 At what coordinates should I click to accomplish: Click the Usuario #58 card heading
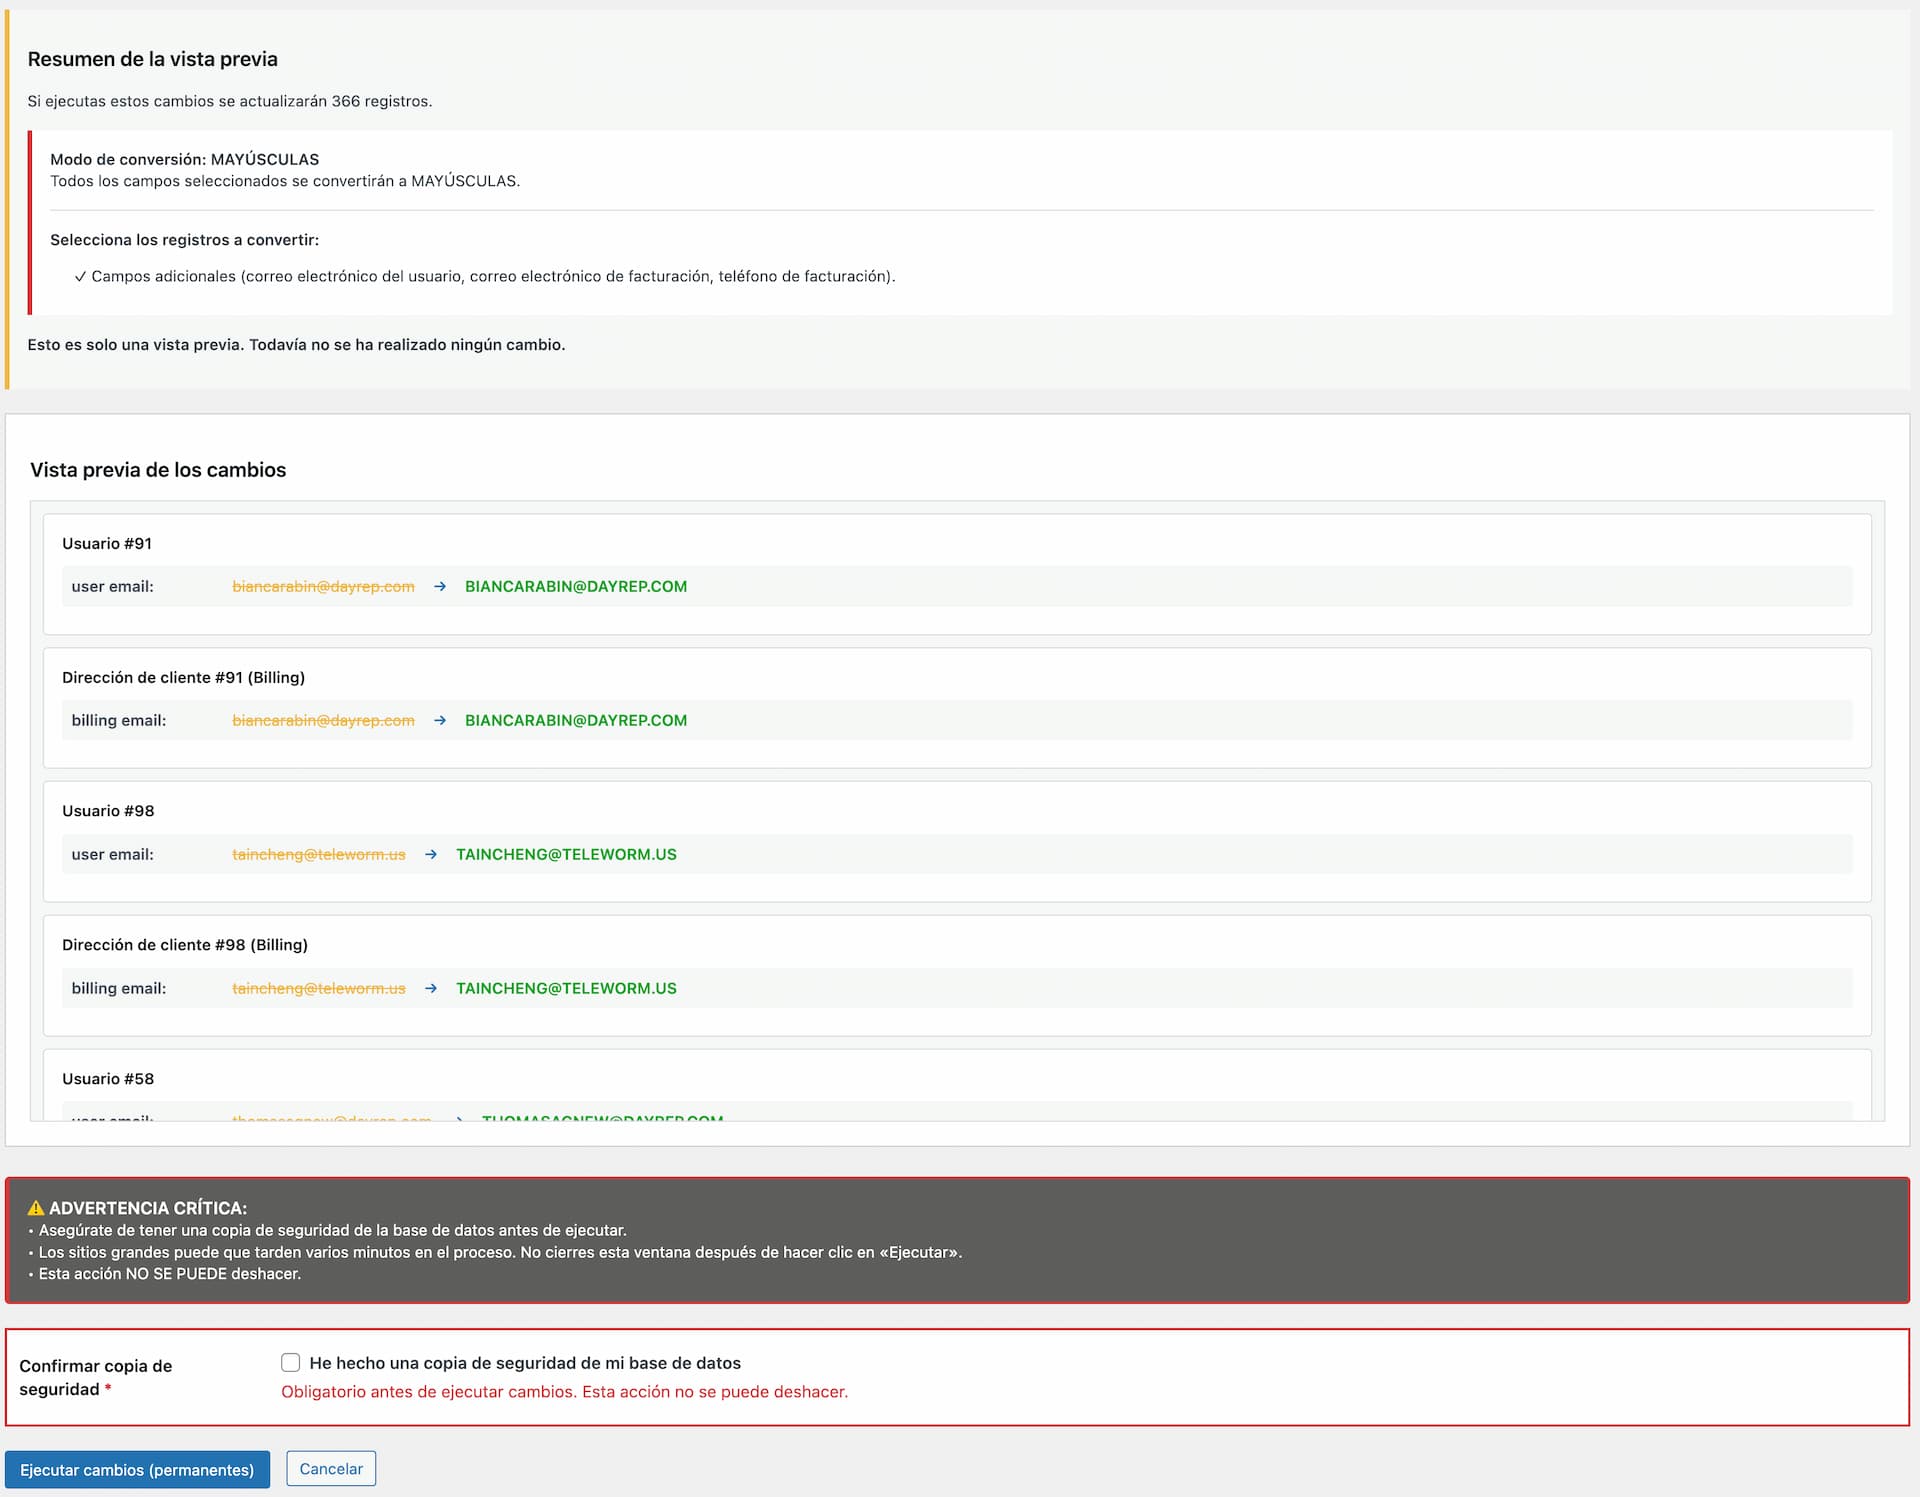point(108,1078)
